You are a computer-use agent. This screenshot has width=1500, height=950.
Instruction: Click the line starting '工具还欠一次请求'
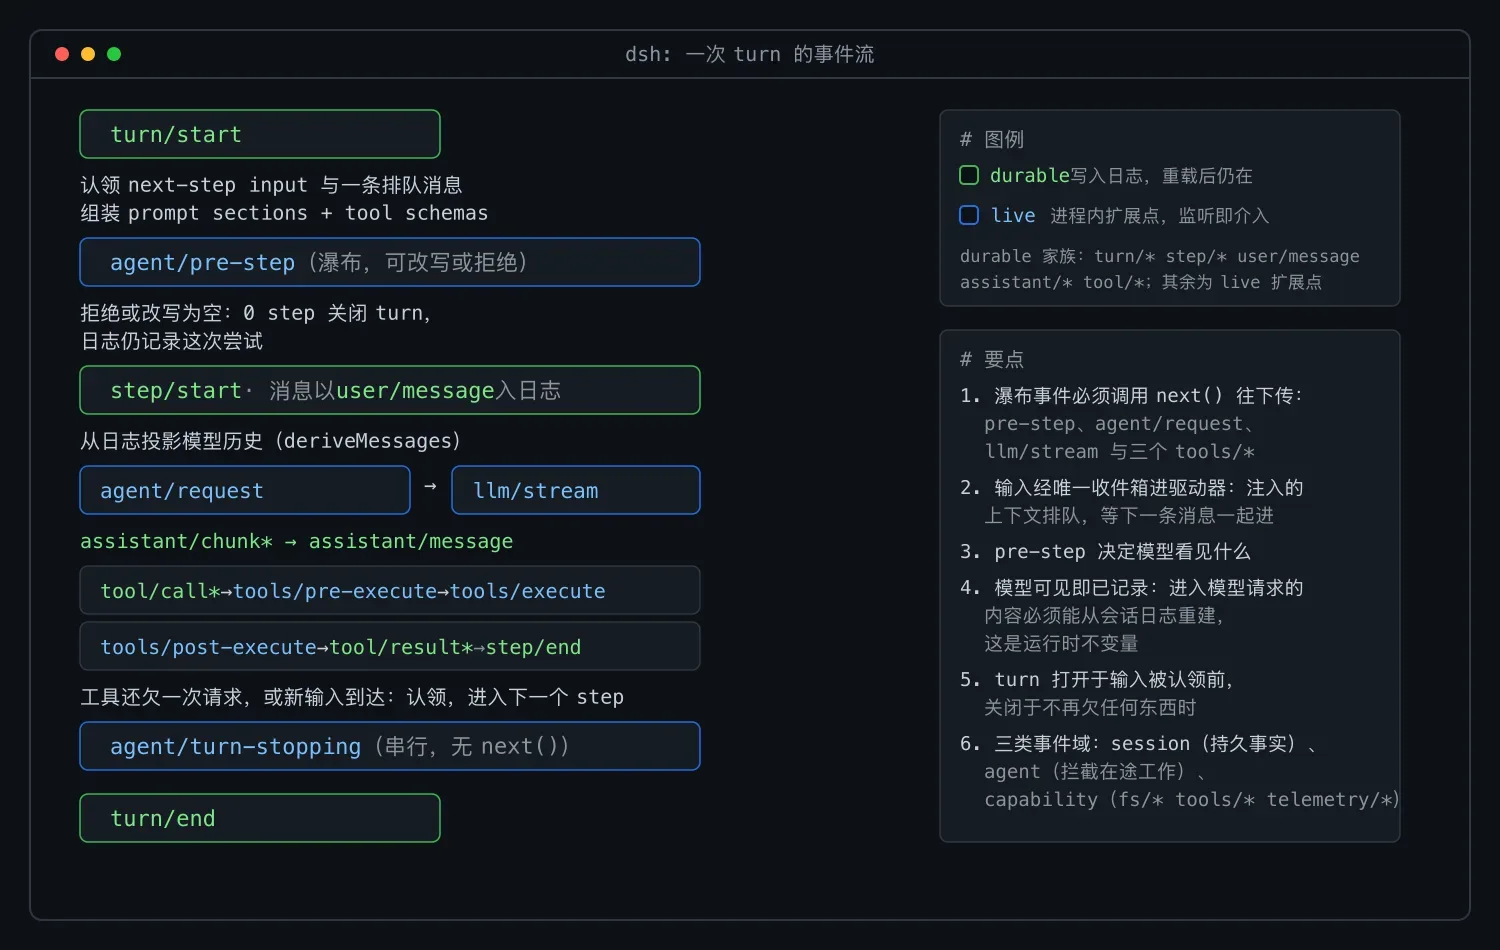click(352, 697)
